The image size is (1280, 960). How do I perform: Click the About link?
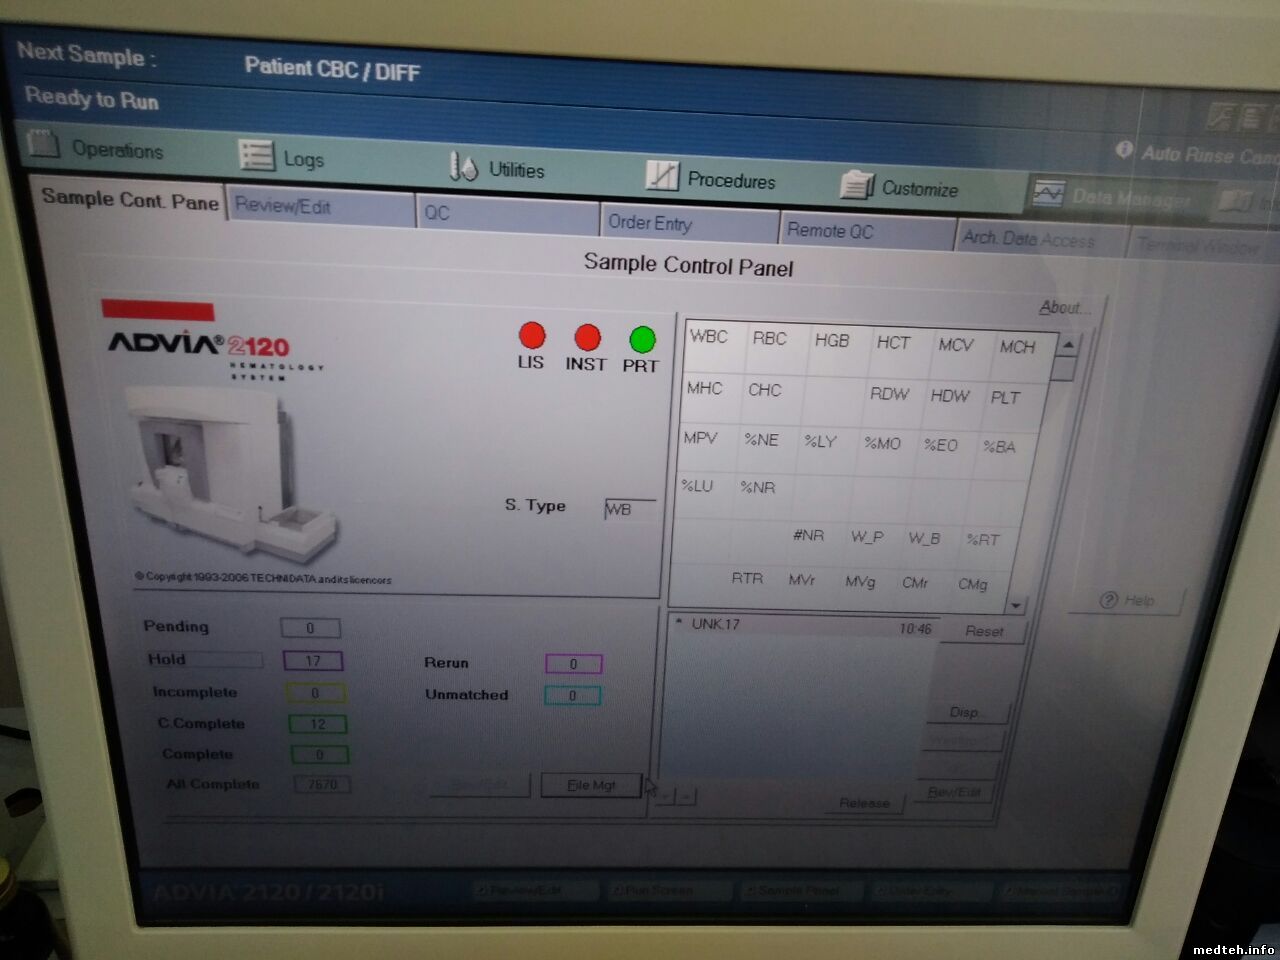1063,307
